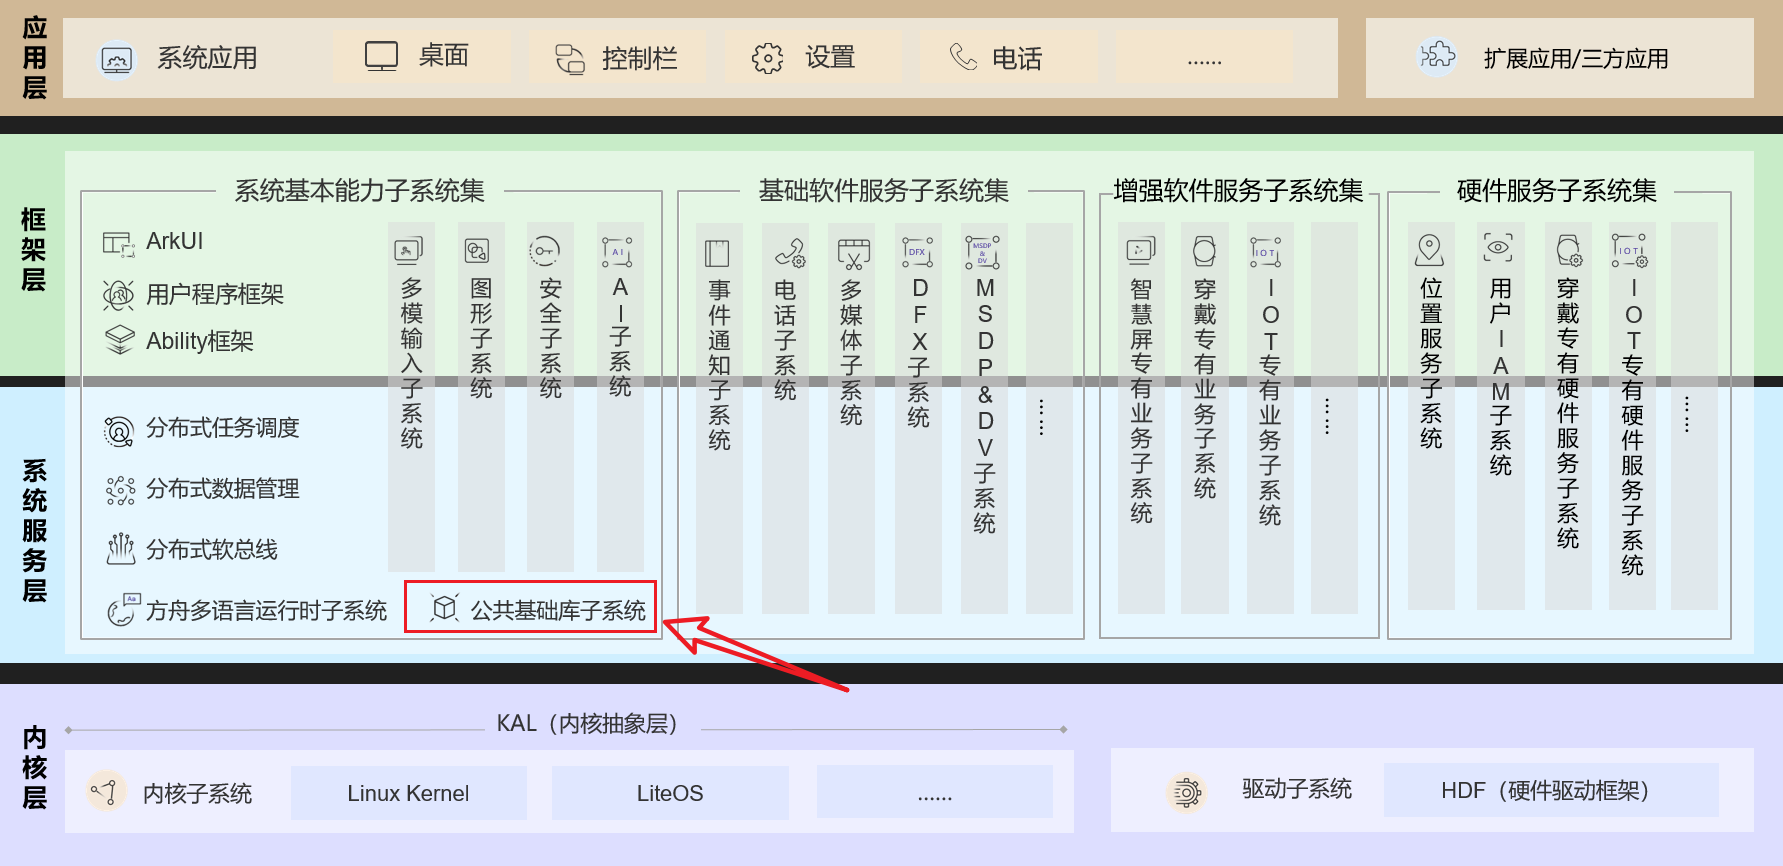Click the desktop monitor icon

pyautogui.click(x=381, y=57)
